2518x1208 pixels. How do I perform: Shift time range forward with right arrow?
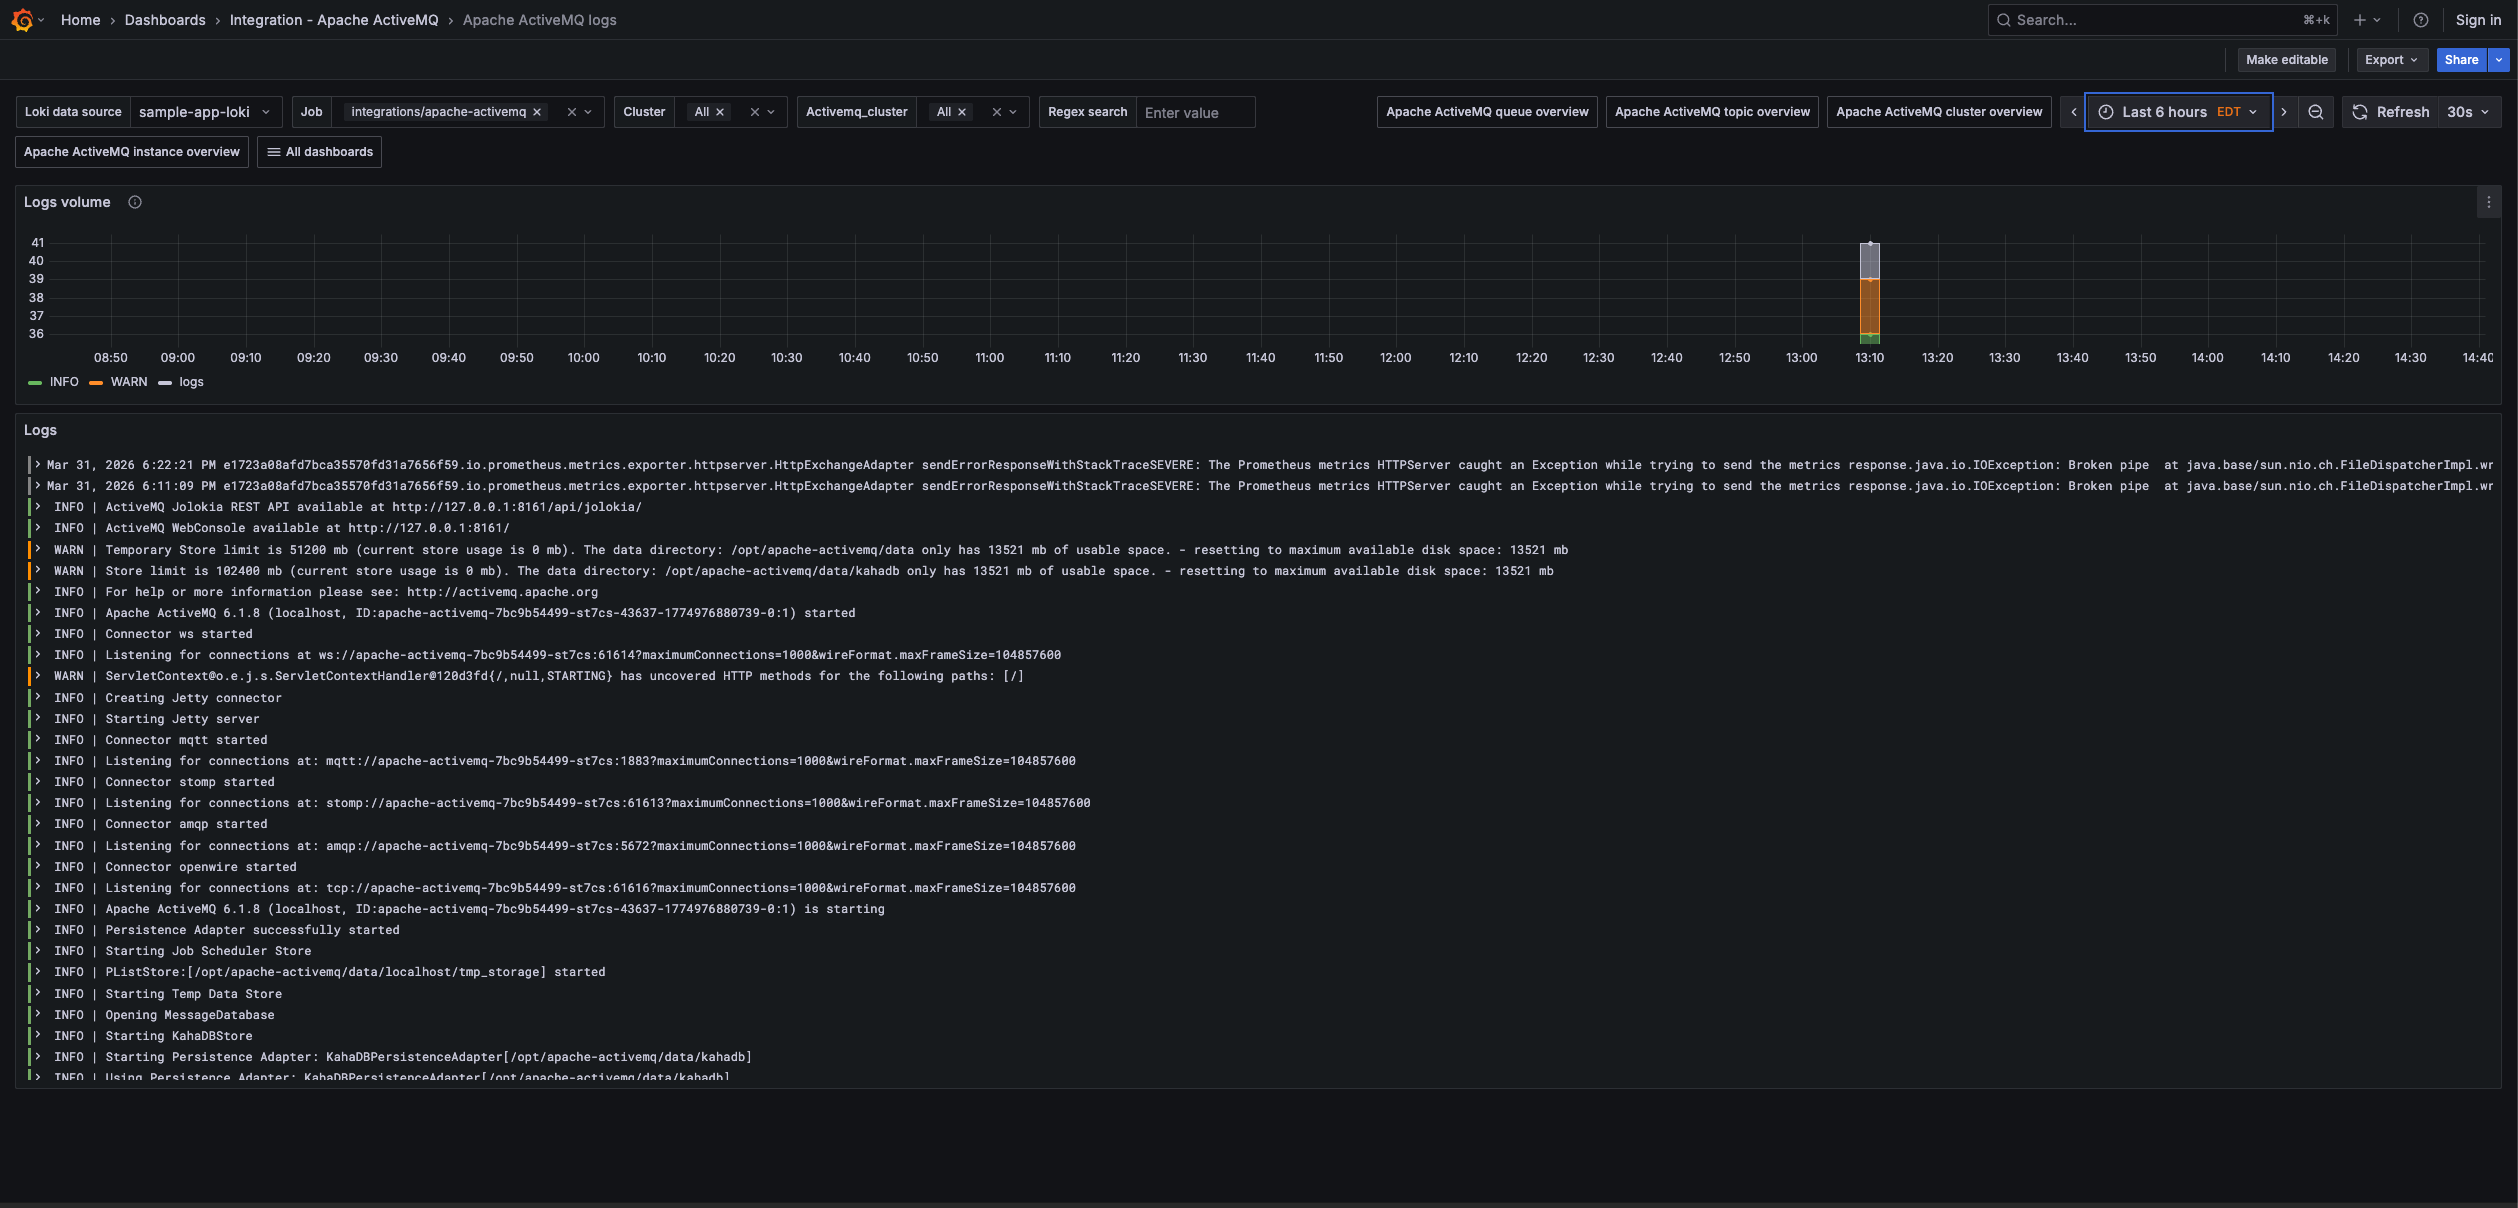coord(2284,112)
